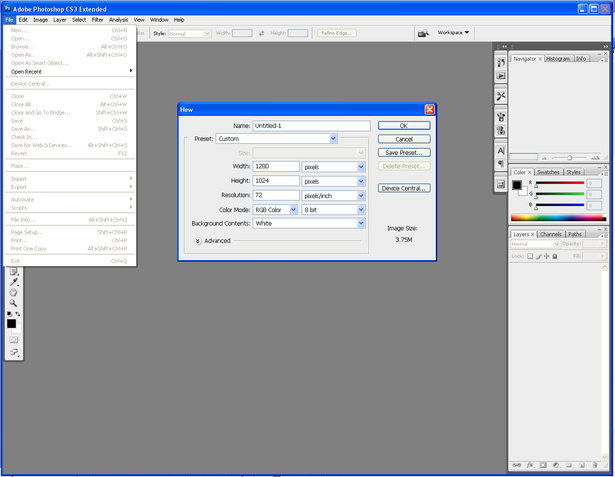Click the green G color slider
The width and height of the screenshot is (615, 477).
[560, 194]
